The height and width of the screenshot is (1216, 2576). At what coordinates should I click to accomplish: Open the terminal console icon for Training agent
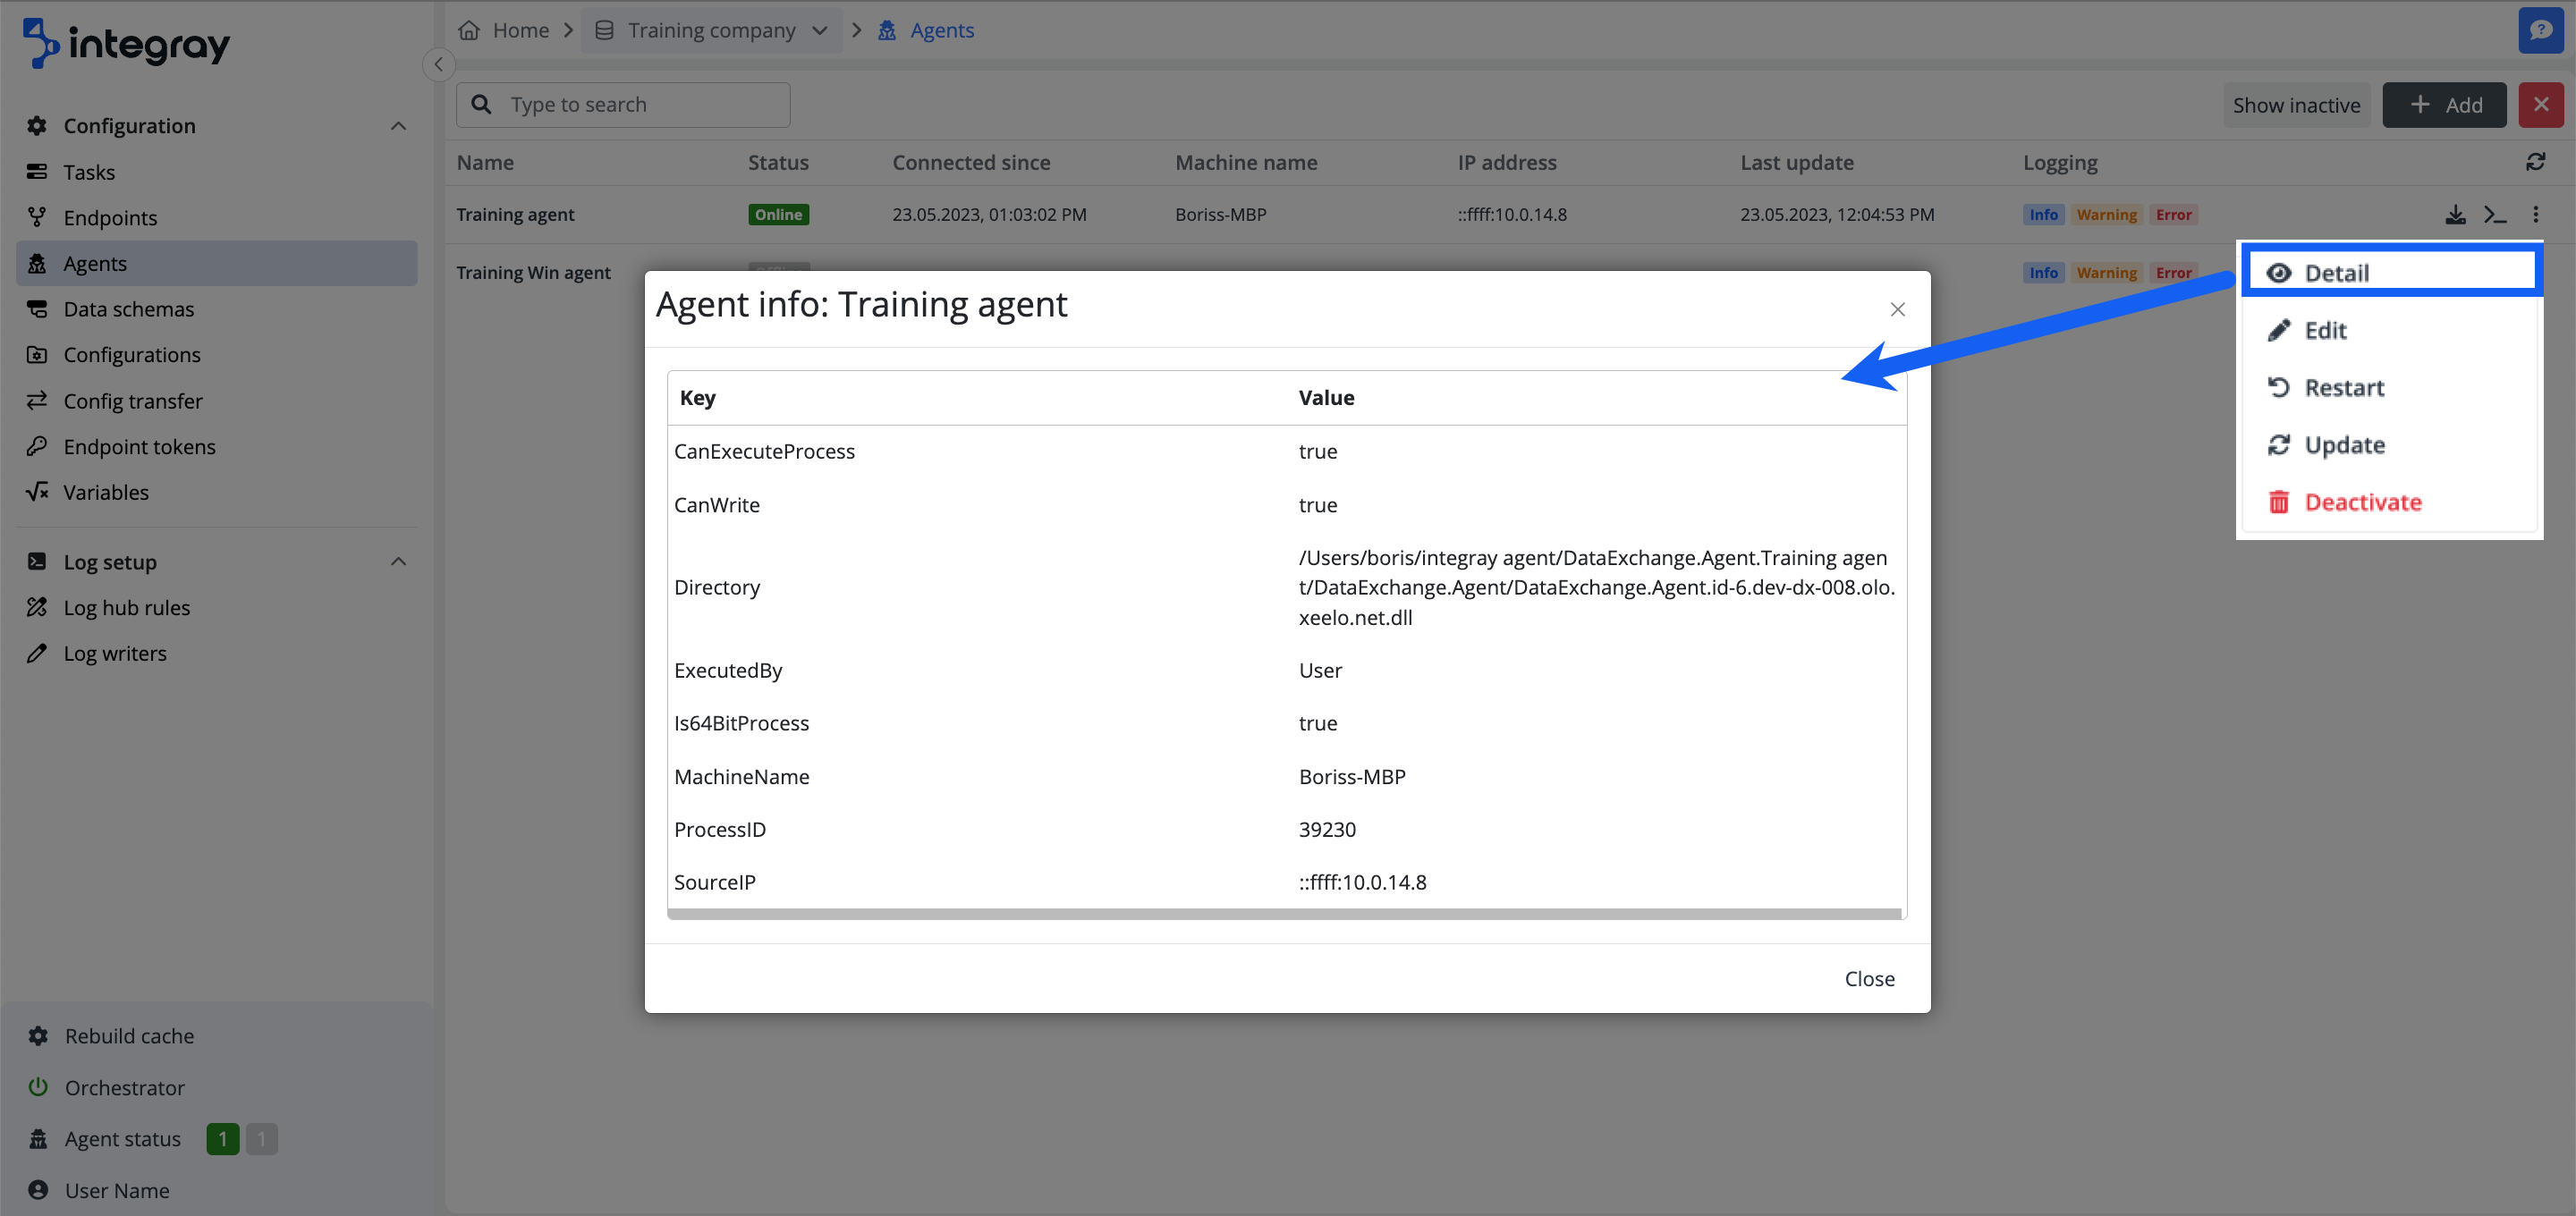(x=2495, y=215)
